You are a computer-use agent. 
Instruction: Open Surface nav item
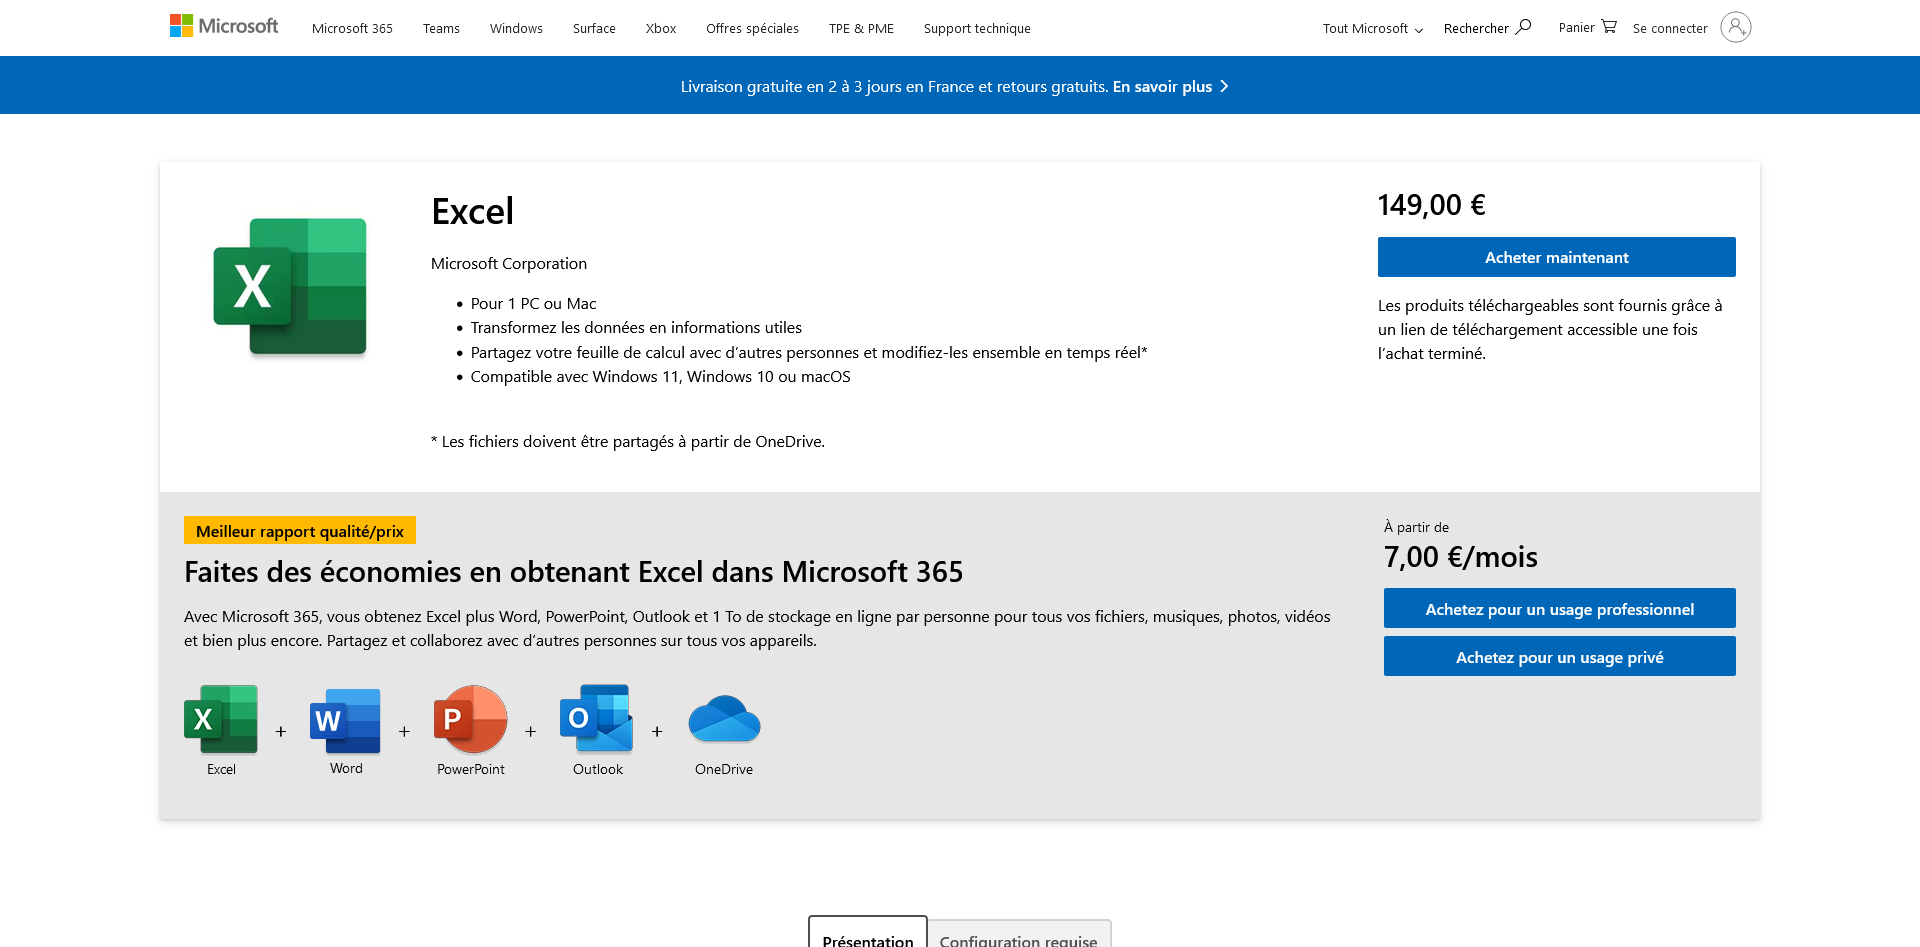pyautogui.click(x=594, y=28)
